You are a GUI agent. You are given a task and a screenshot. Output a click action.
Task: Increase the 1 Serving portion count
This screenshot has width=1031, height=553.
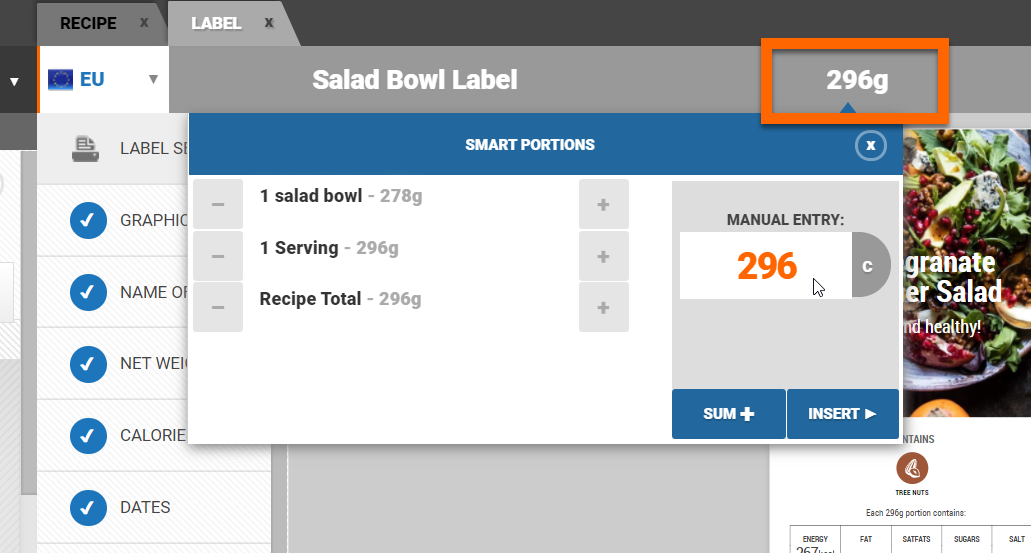(603, 256)
